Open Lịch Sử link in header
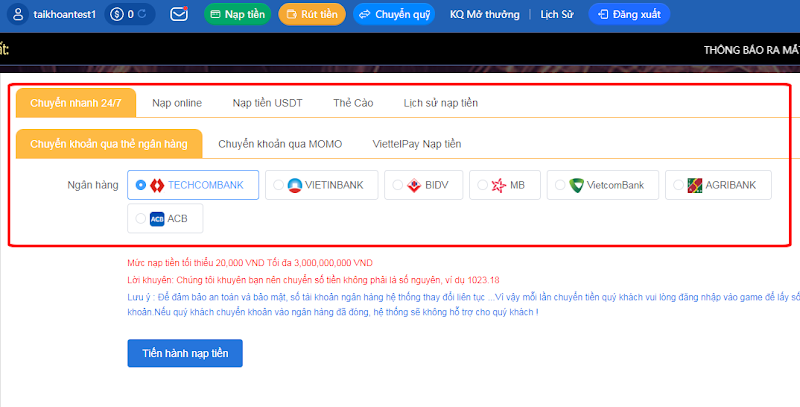The width and height of the screenshot is (800, 407). coord(557,14)
